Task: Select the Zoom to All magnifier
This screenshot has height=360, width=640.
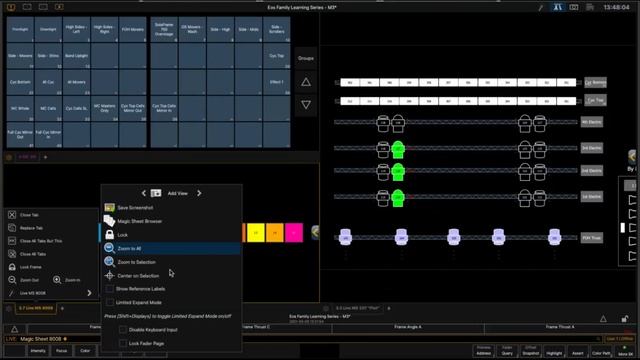Action: [109, 248]
